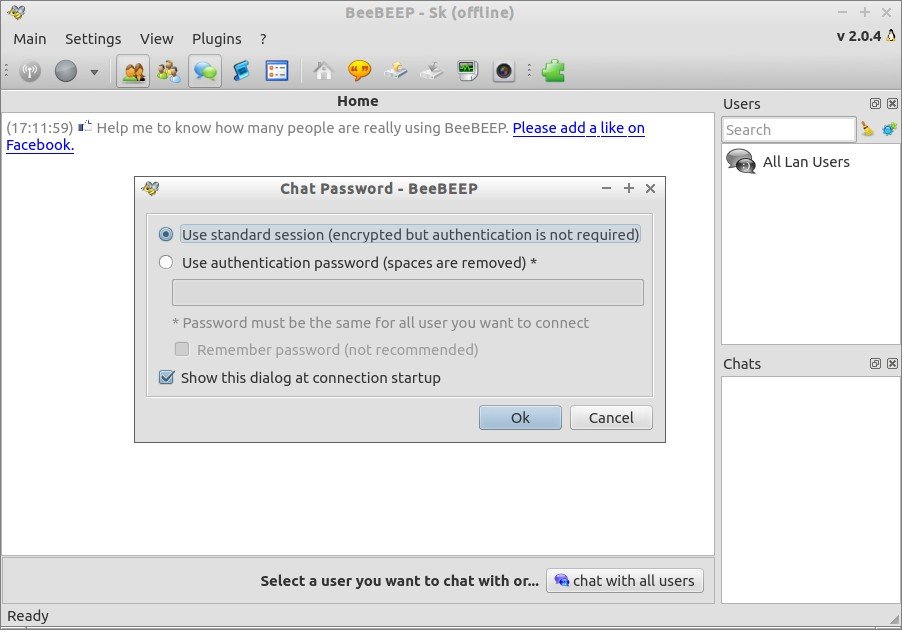Click the 'Users' panel title
Viewport: 902px width, 630px height.
(742, 104)
